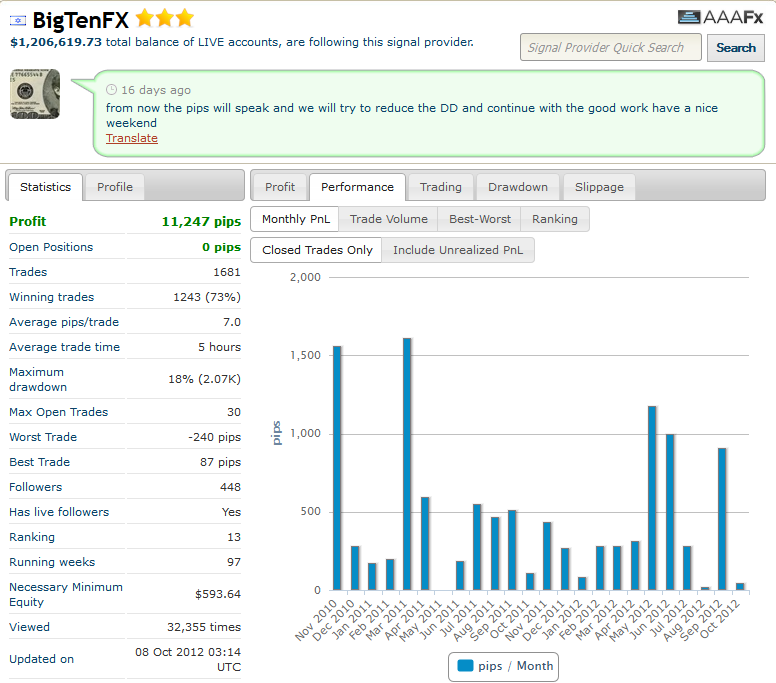
Task: Click the Worst Trade -240 pips value
Action: [214, 437]
